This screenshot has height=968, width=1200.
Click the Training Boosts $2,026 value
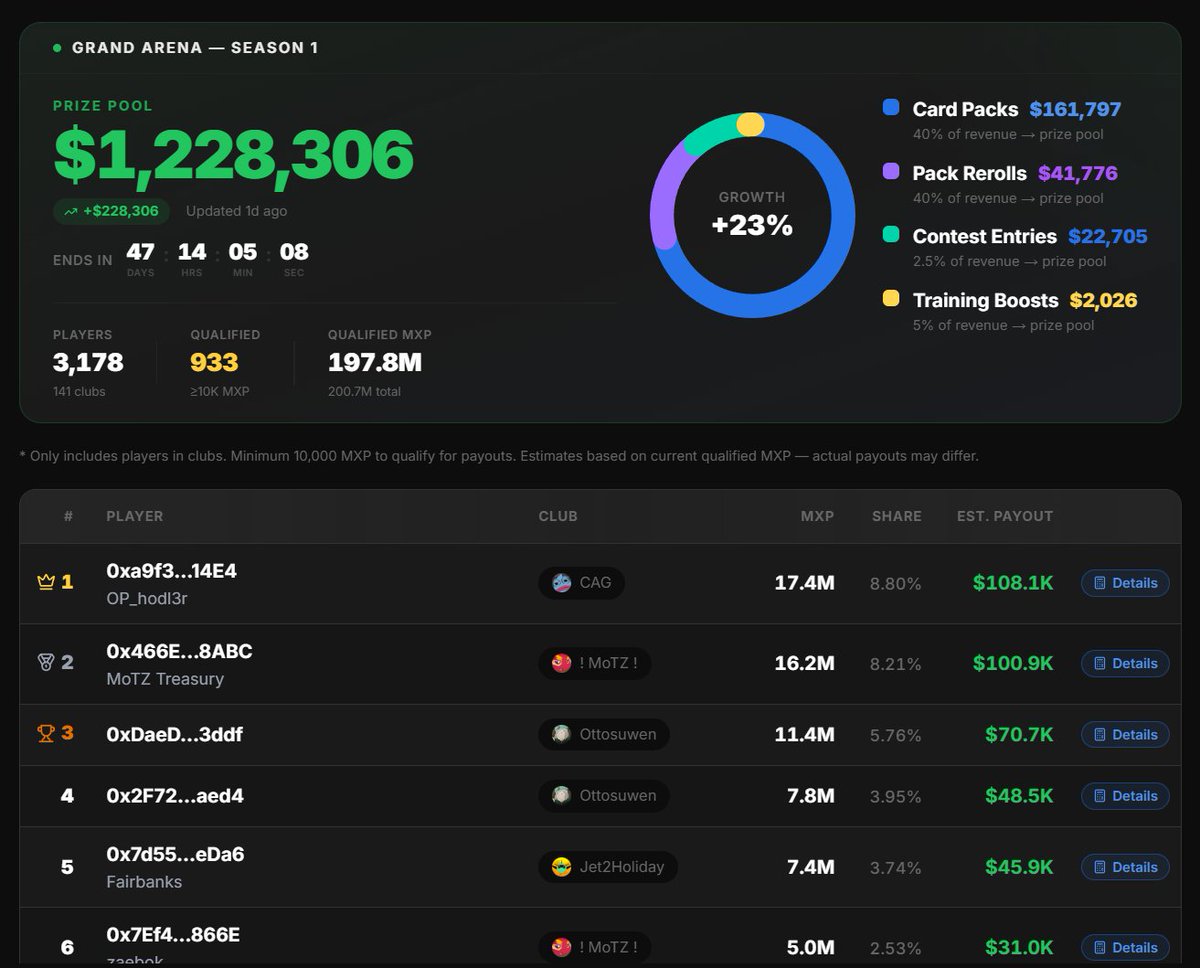[x=1103, y=300]
